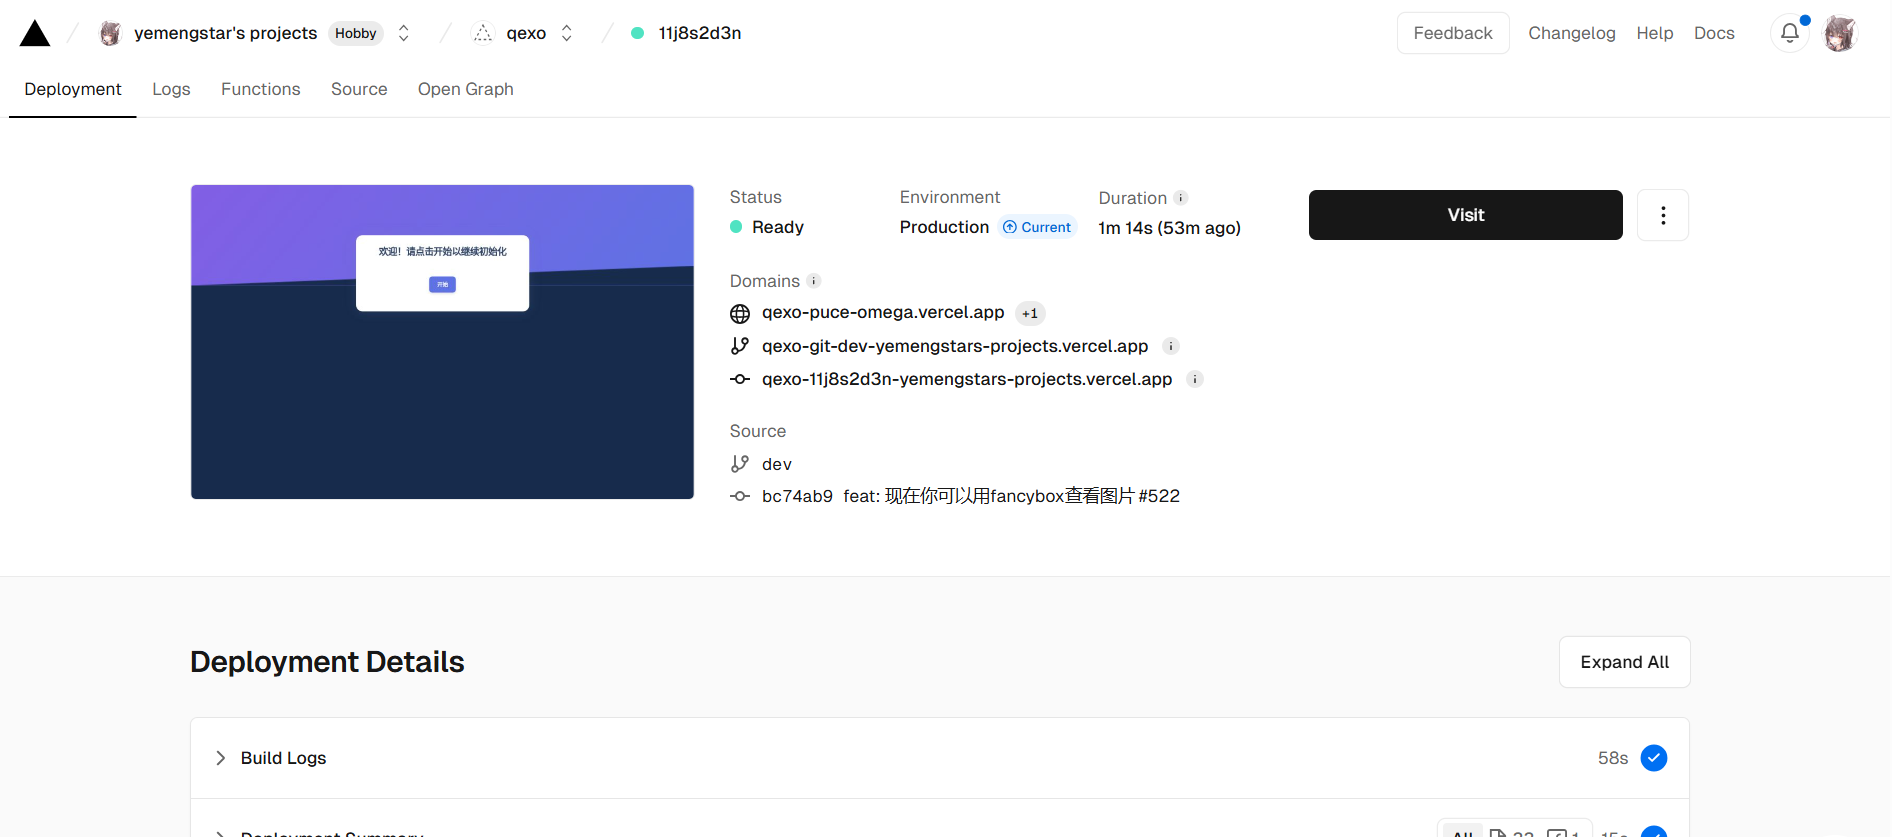The height and width of the screenshot is (837, 1892).
Task: Open the three-dot deployment options menu
Action: point(1662,215)
